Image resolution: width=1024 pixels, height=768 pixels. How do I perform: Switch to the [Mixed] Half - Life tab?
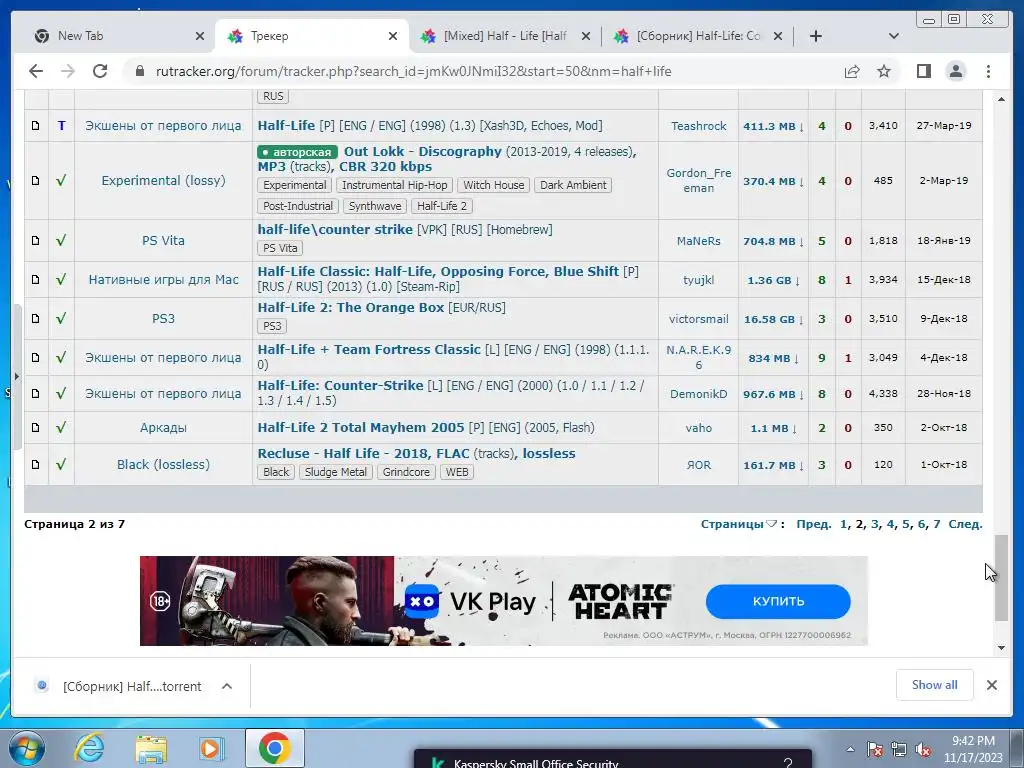[505, 37]
